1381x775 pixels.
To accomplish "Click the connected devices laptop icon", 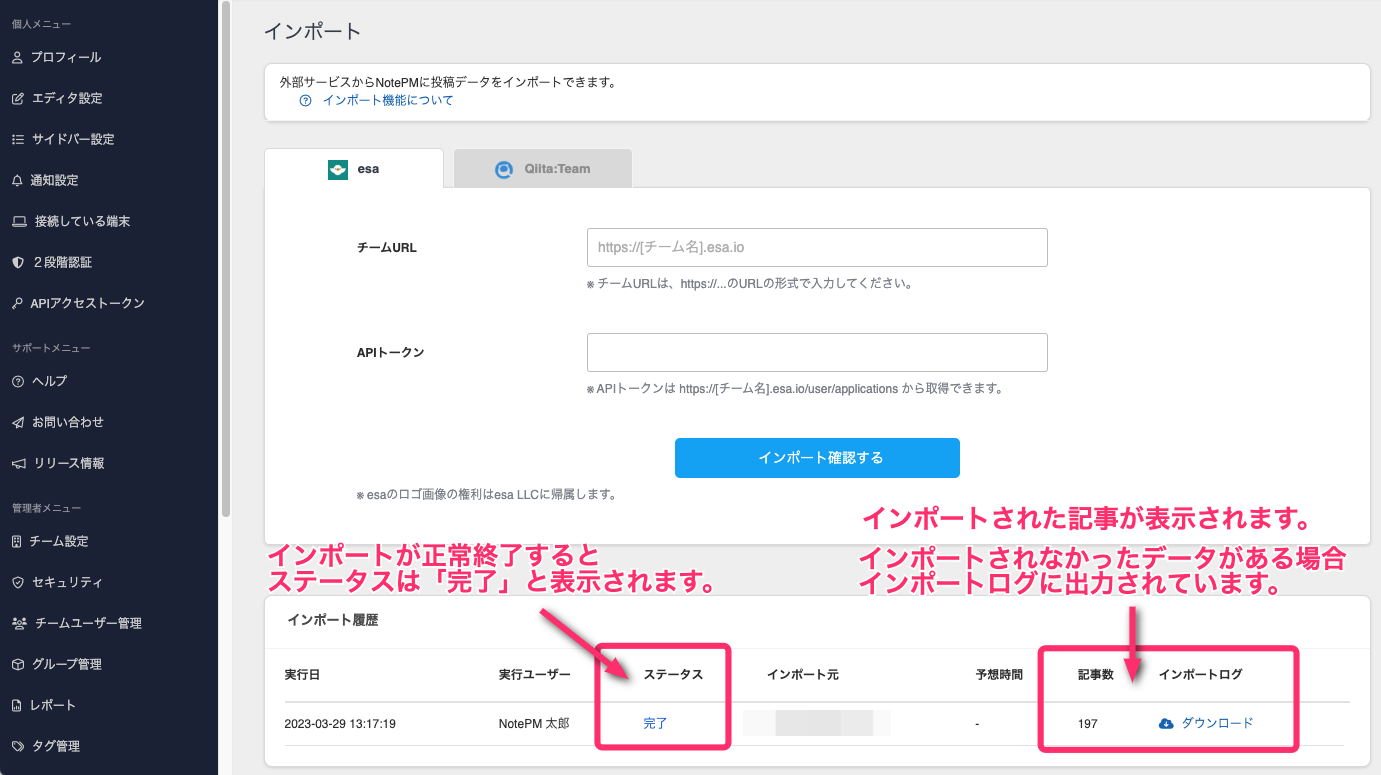I will click(18, 222).
